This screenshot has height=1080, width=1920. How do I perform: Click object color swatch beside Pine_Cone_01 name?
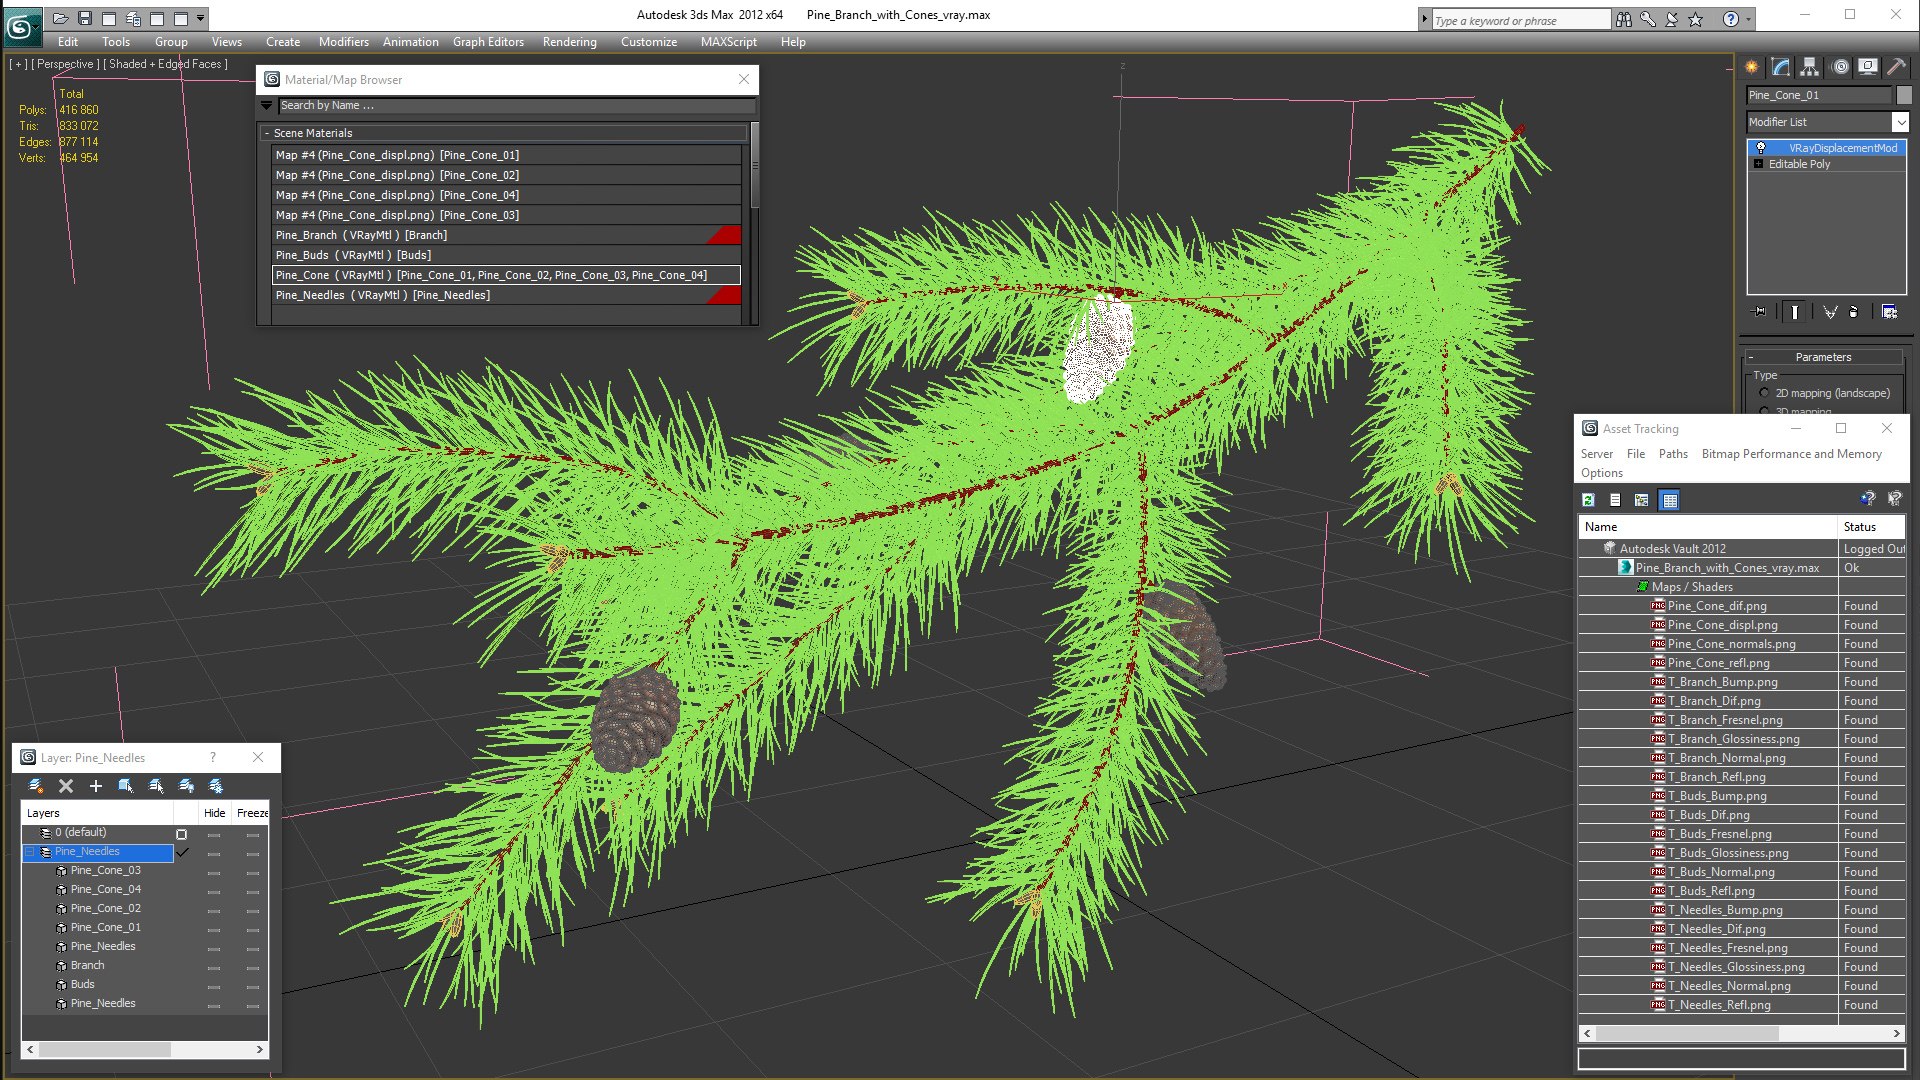1904,95
